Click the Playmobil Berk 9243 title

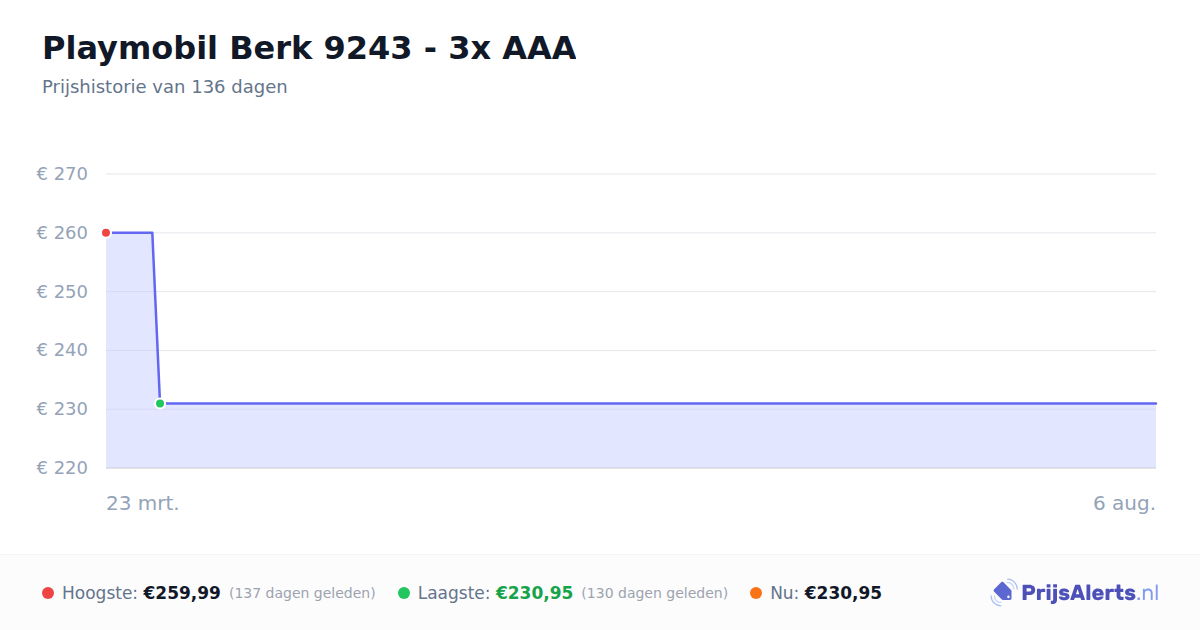[309, 47]
